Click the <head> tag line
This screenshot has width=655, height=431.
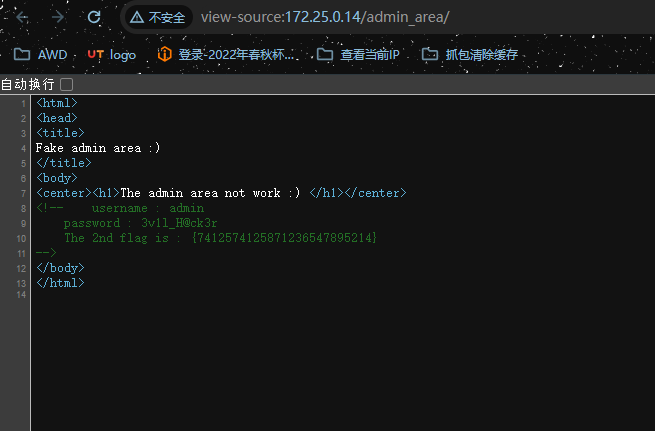57,118
